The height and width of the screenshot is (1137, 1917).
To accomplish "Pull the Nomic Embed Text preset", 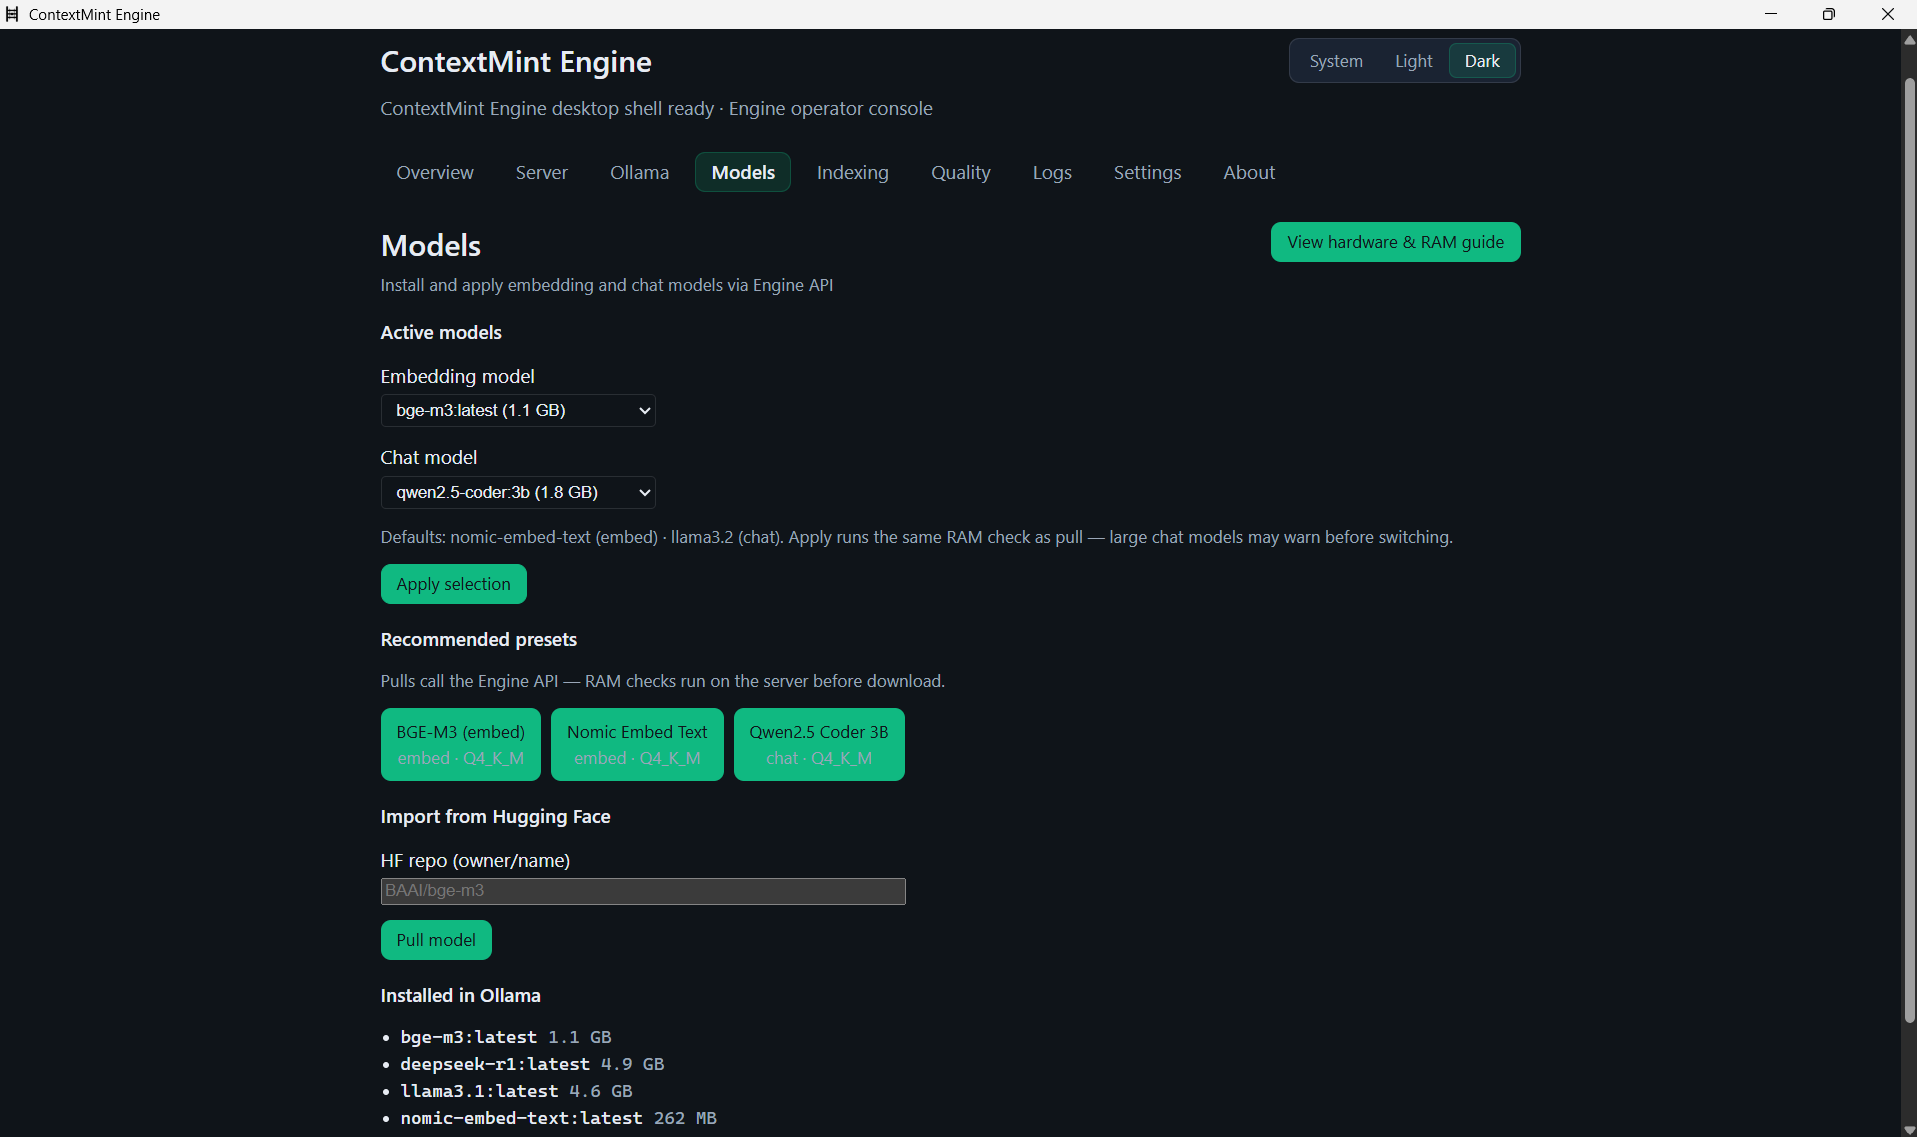I will 637,744.
